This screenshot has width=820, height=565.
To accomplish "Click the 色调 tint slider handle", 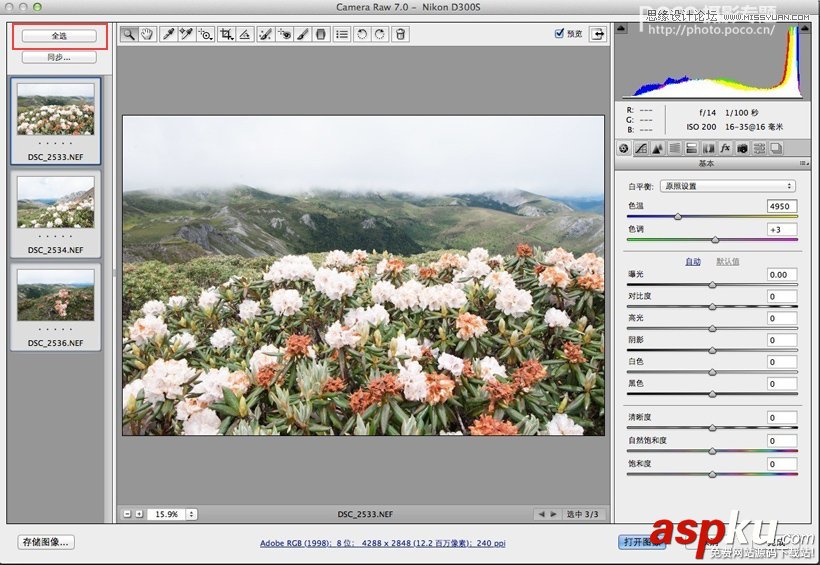I will click(x=715, y=240).
